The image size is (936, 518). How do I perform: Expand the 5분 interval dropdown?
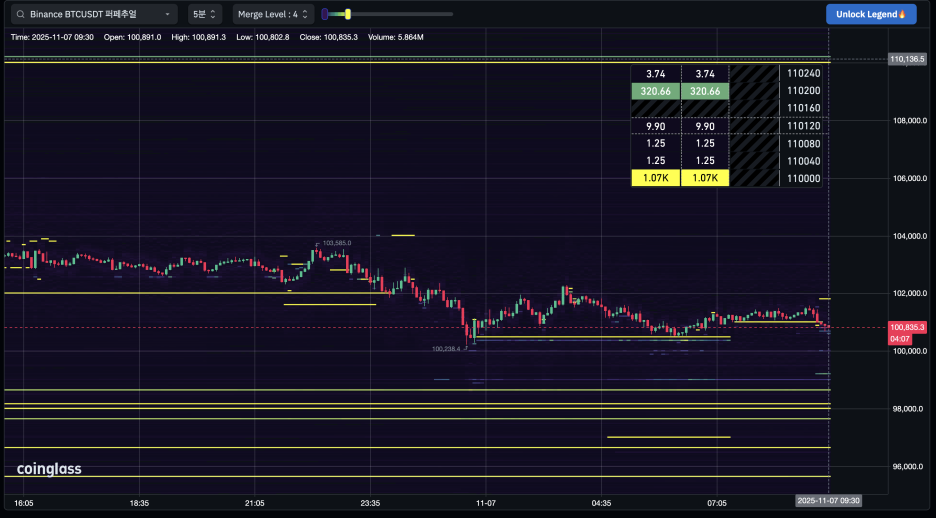click(204, 14)
